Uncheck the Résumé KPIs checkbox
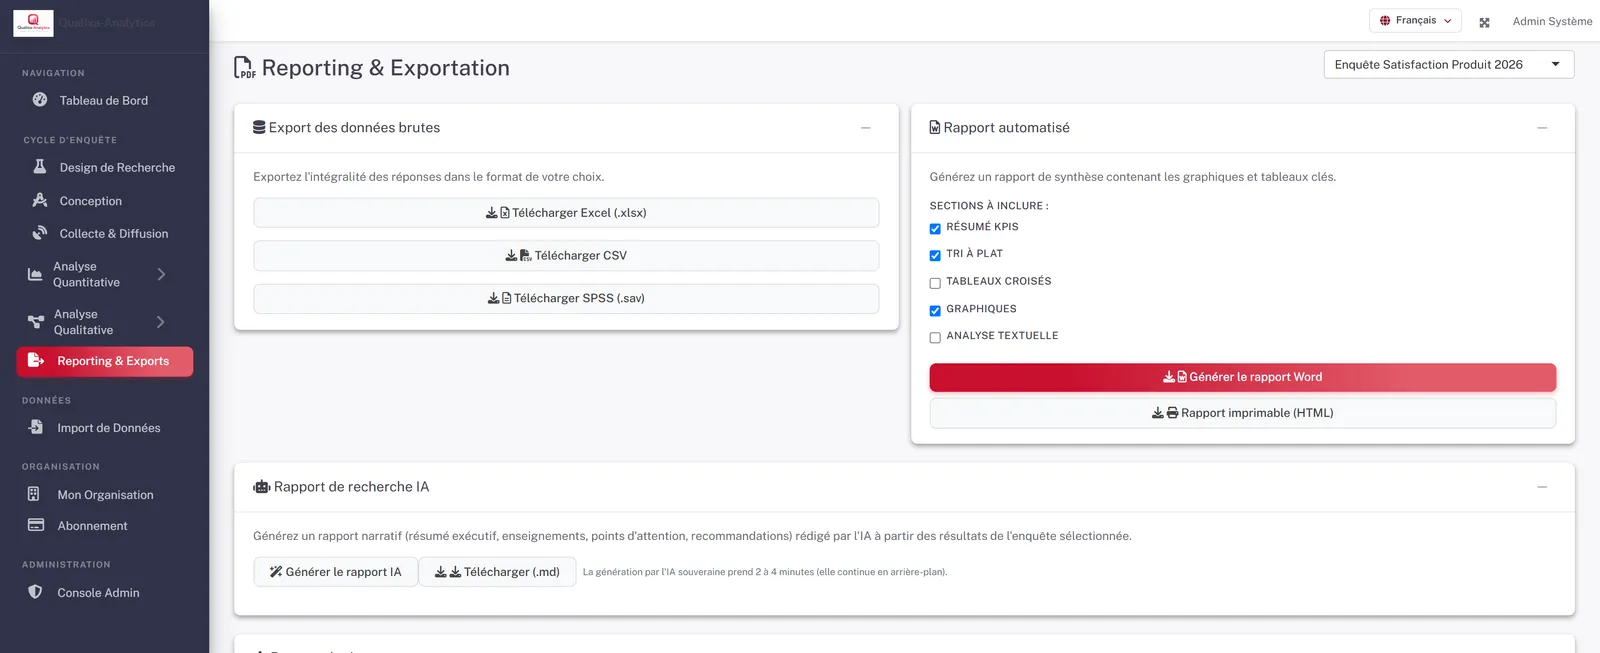 935,228
